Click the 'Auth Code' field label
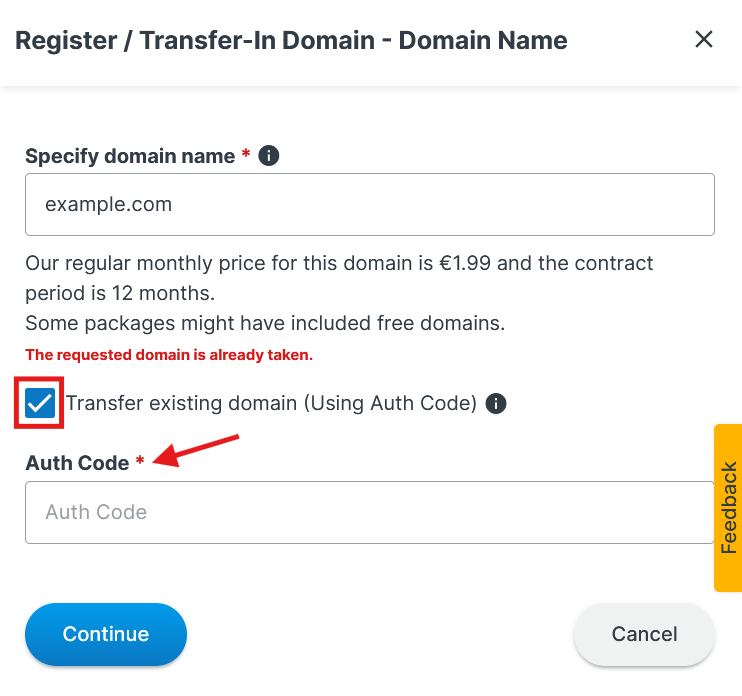Image resolution: width=742 pixels, height=696 pixels. click(x=77, y=463)
